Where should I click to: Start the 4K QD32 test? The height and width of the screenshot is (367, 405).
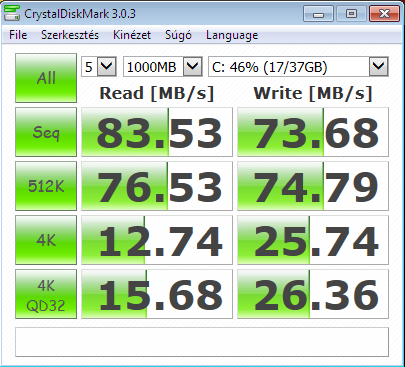tap(46, 294)
